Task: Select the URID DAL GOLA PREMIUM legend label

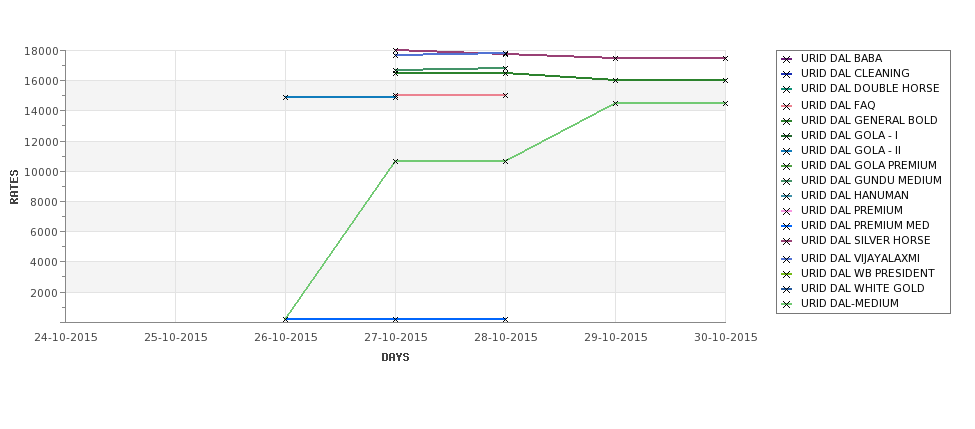Action: click(x=869, y=165)
